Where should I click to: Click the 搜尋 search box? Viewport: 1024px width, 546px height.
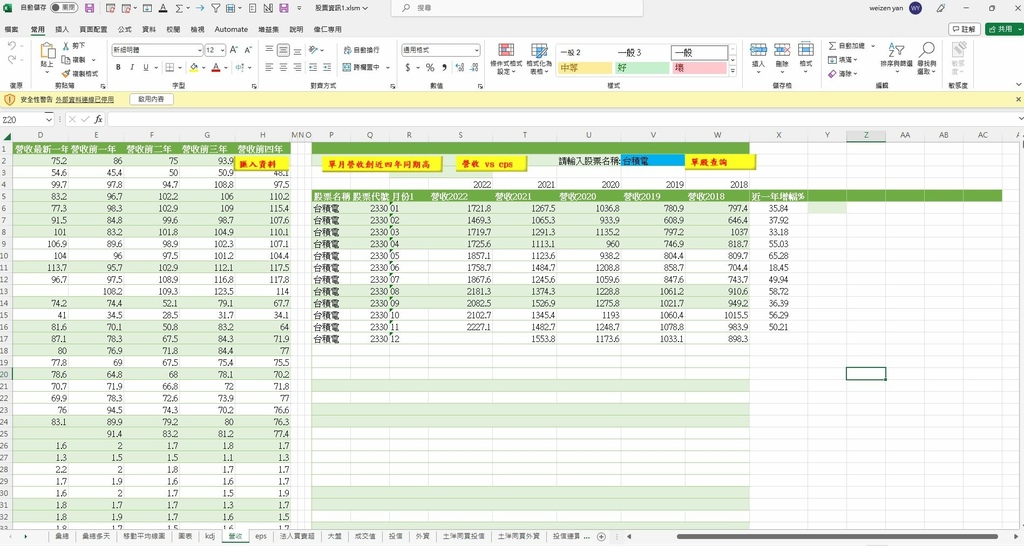[x=517, y=8]
